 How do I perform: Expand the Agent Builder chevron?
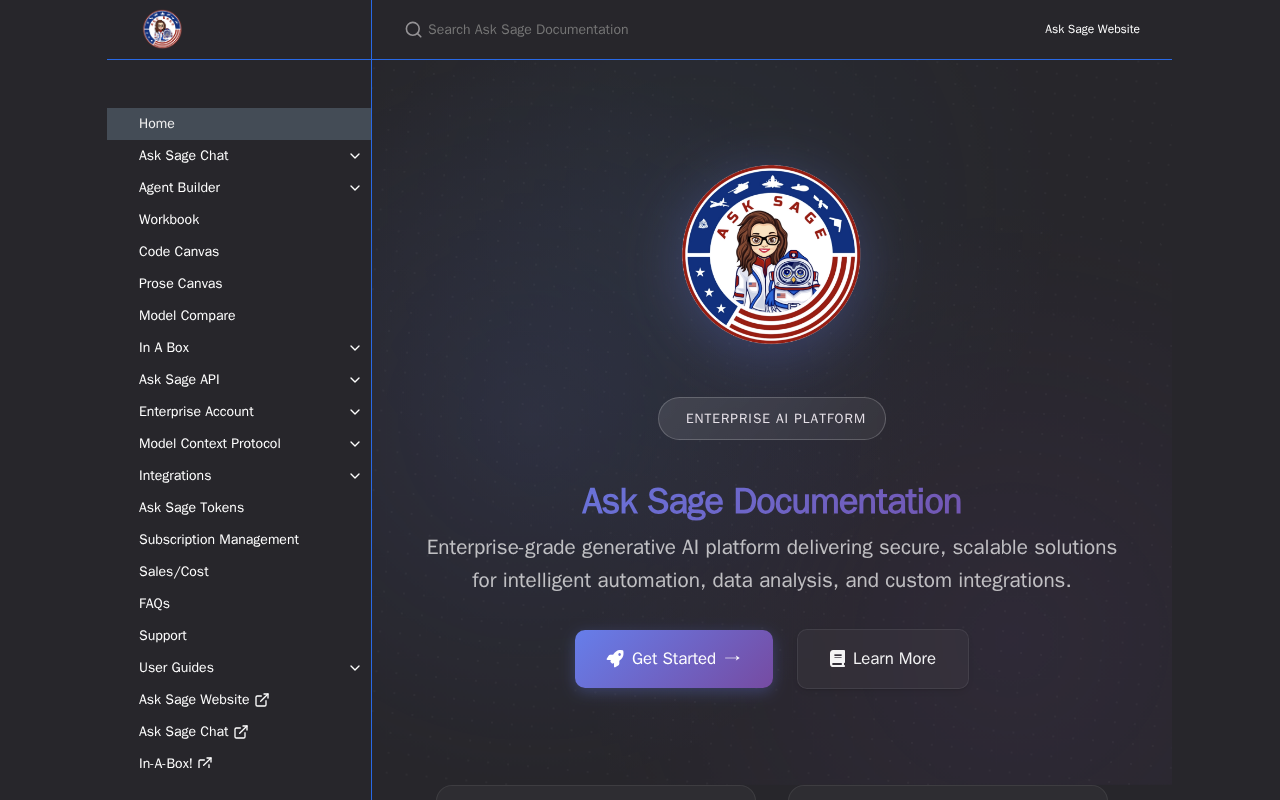click(x=355, y=188)
